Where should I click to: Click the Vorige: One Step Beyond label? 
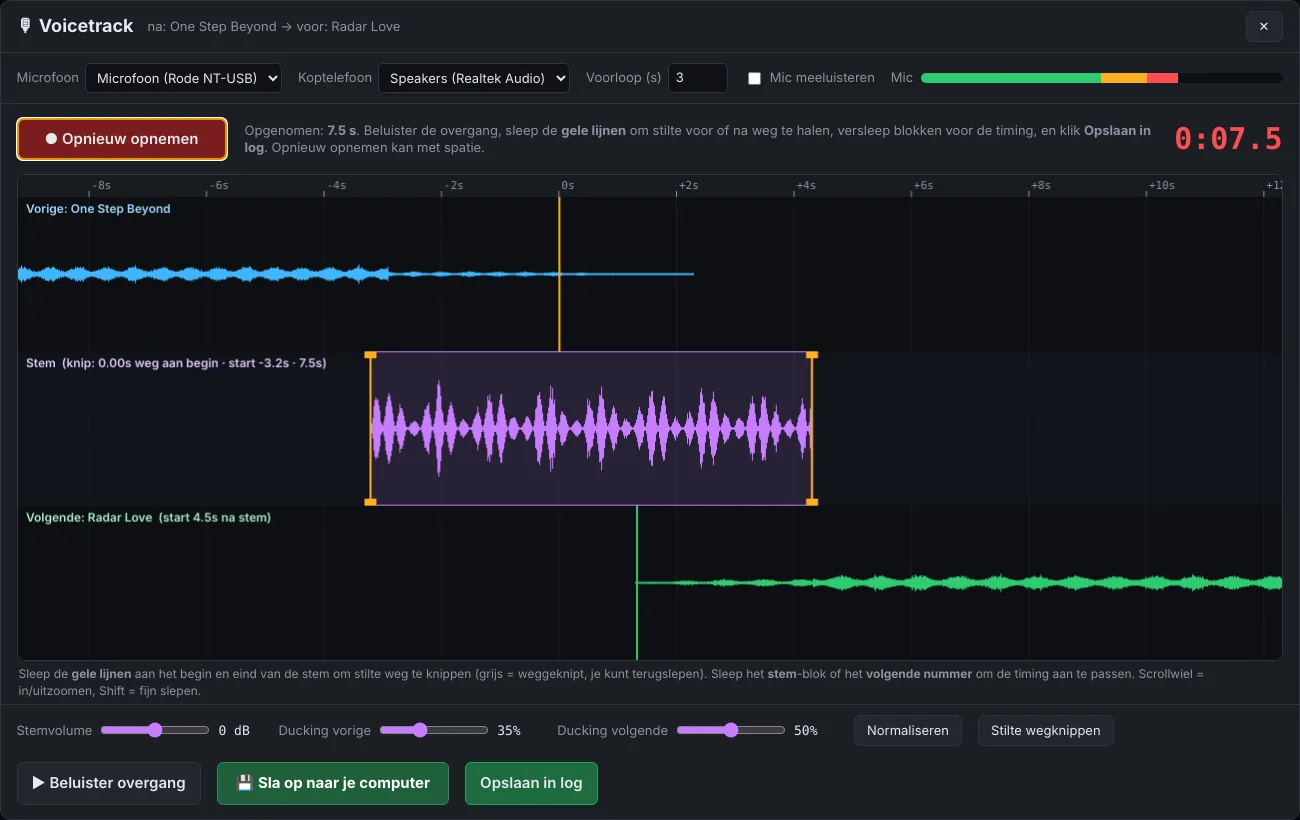click(x=98, y=209)
